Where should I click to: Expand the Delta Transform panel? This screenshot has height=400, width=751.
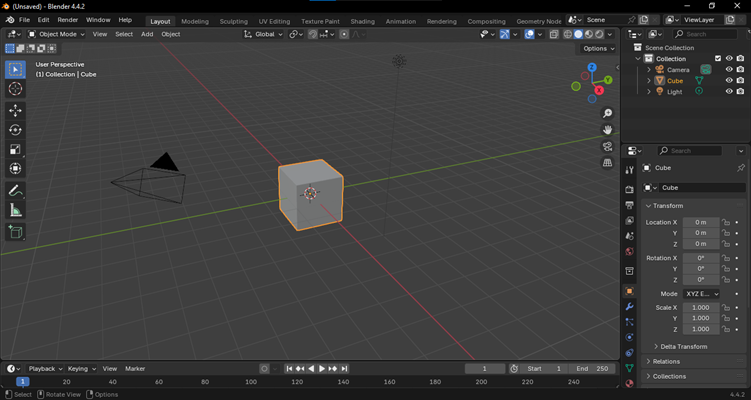(x=684, y=346)
